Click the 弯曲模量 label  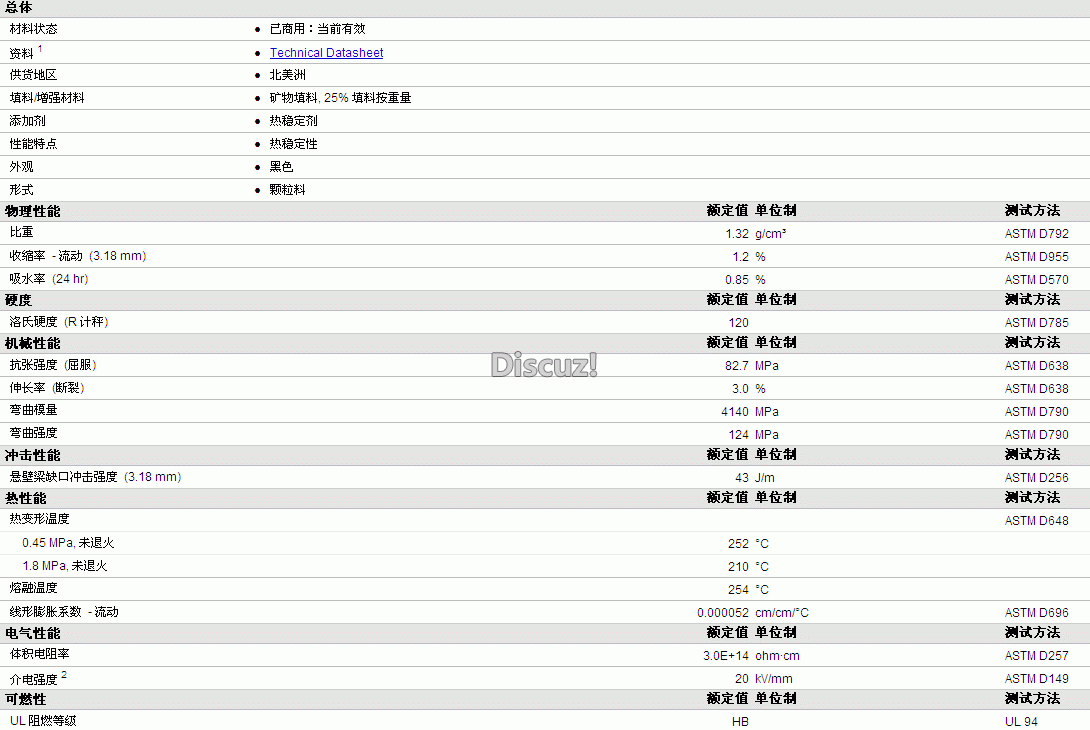33,410
